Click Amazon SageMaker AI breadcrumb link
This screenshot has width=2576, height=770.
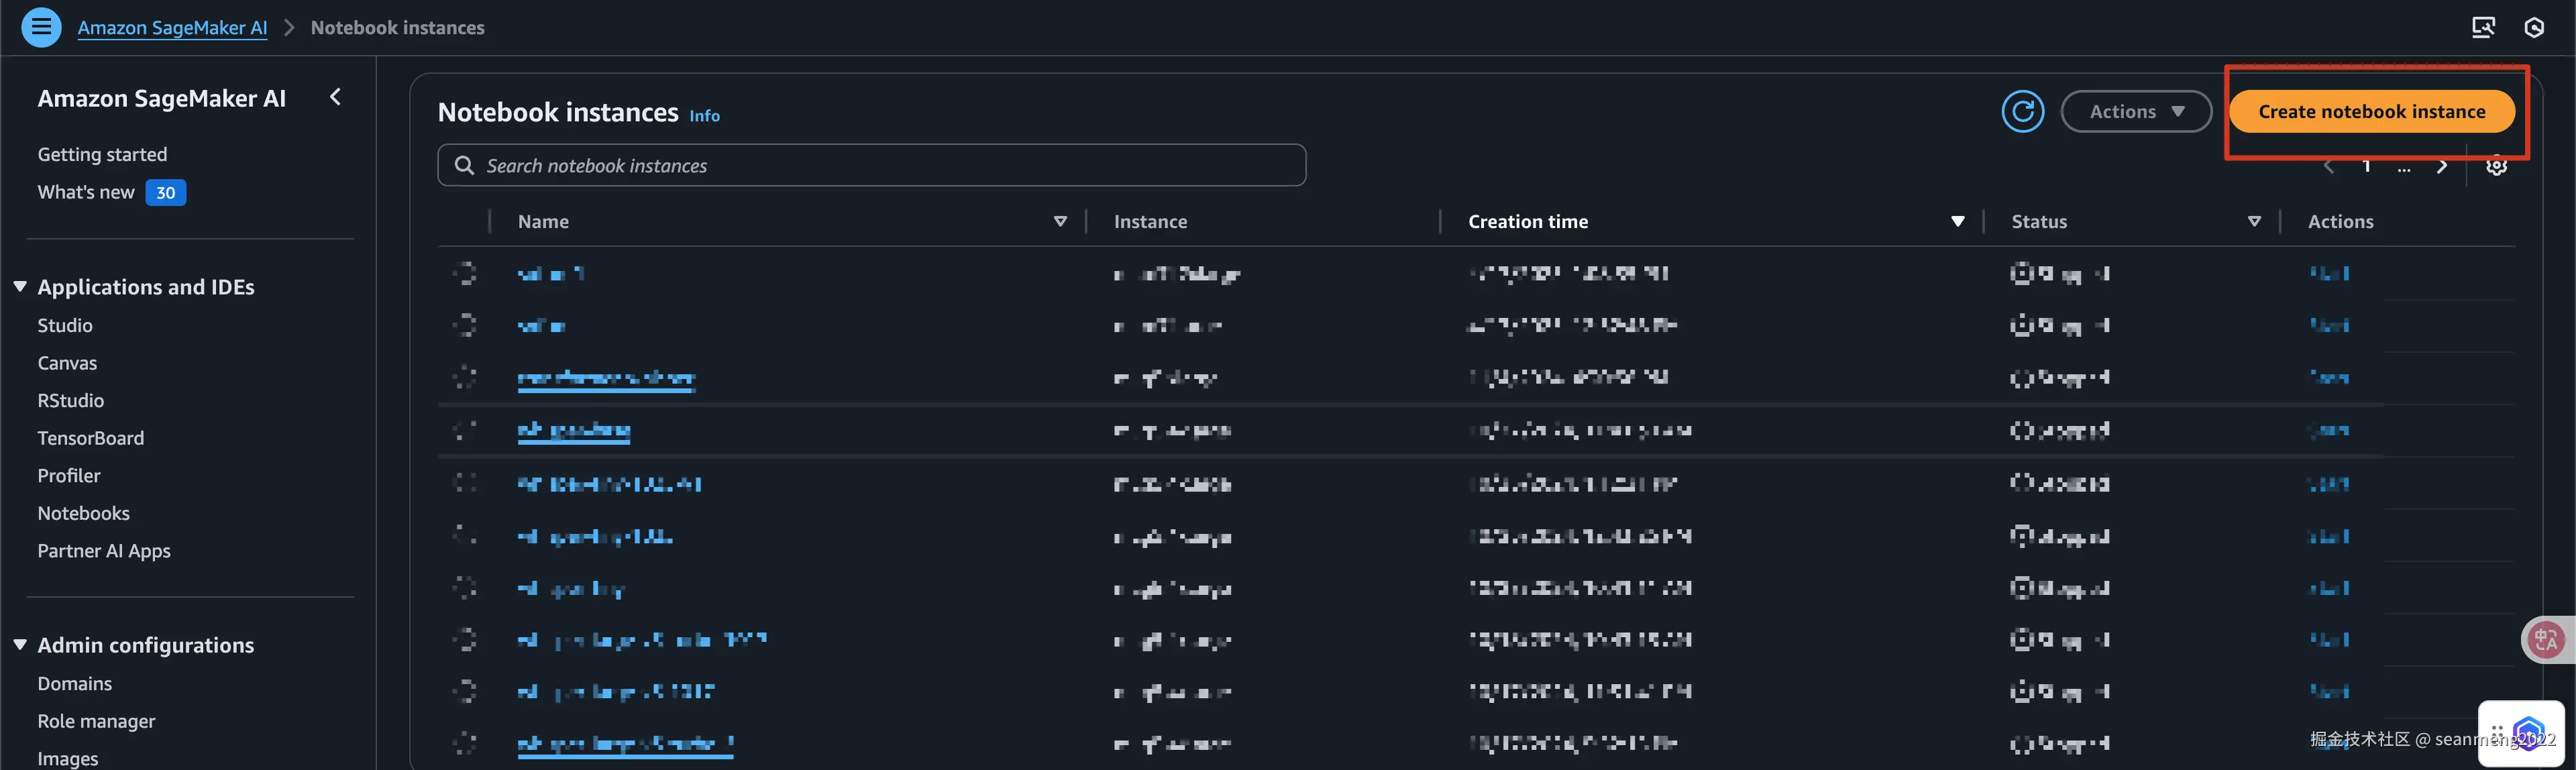click(x=172, y=28)
